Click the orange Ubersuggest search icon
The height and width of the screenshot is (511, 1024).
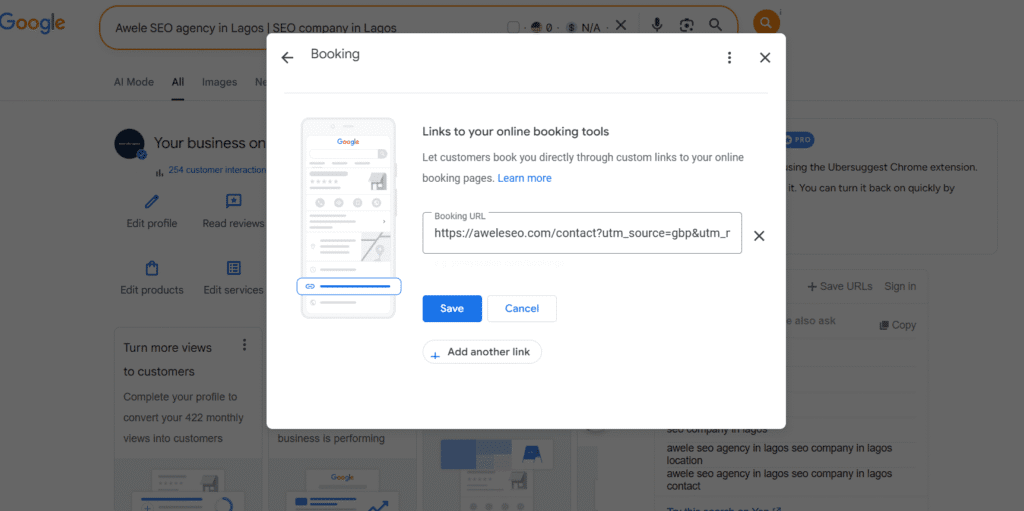click(x=766, y=23)
